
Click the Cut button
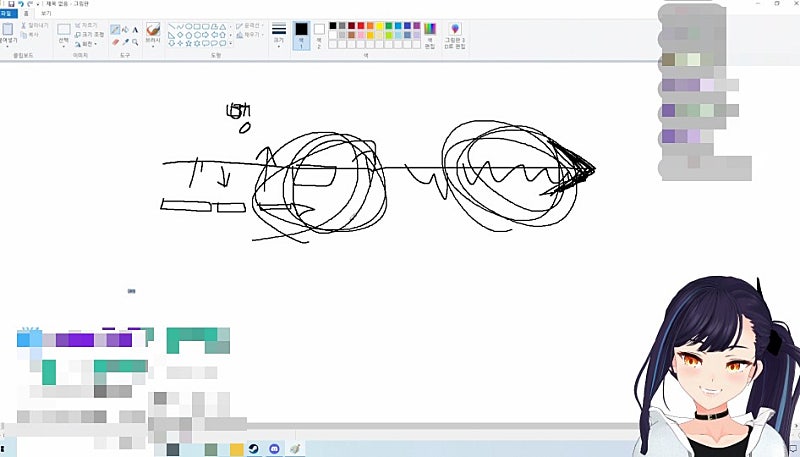tap(35, 26)
